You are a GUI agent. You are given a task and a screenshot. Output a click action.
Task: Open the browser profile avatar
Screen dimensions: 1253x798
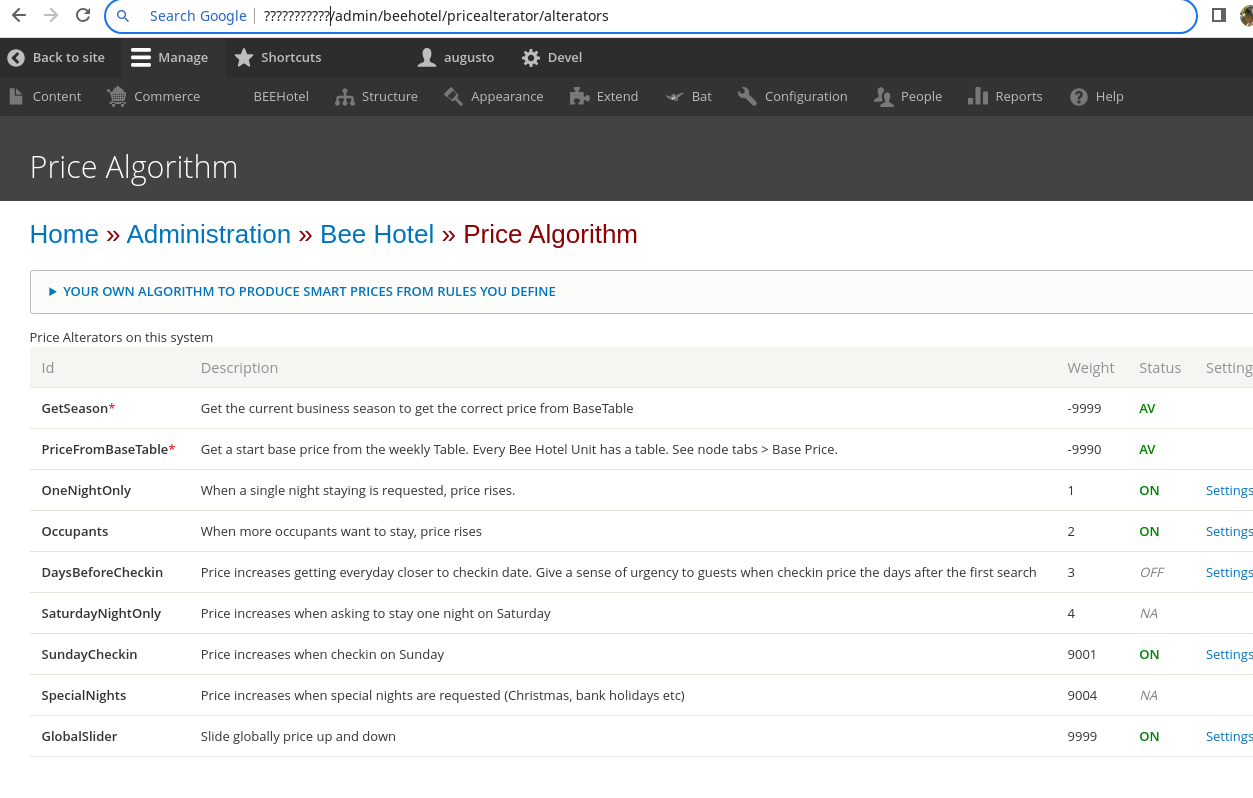(x=1246, y=15)
